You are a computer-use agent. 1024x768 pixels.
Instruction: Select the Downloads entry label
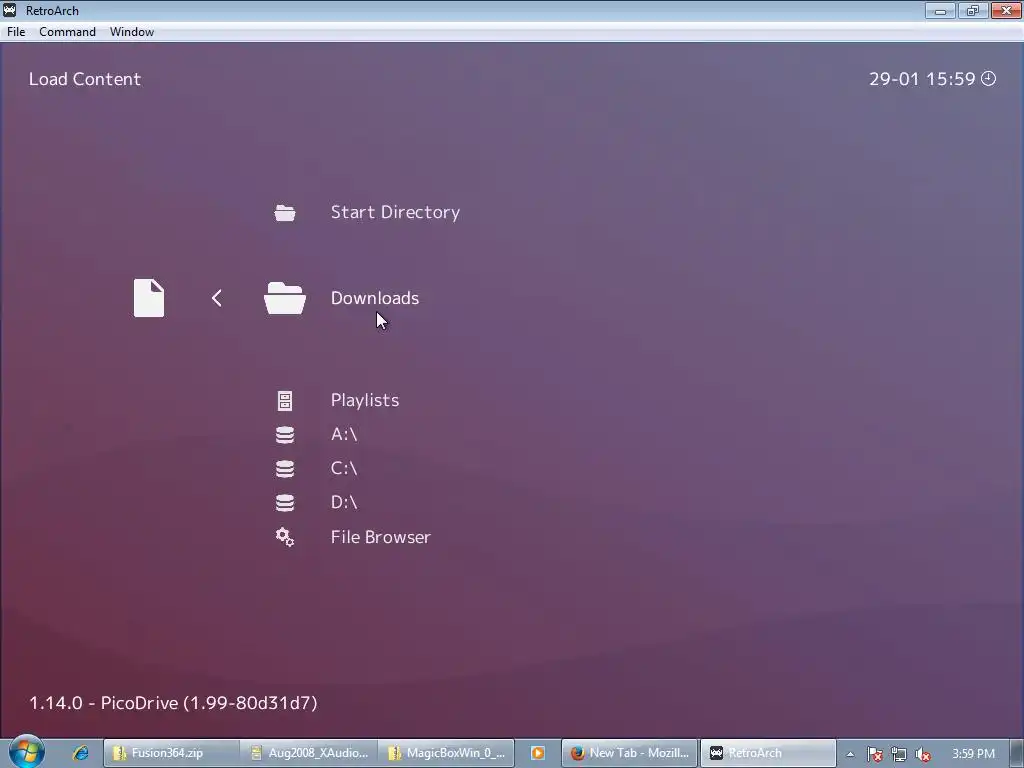(375, 298)
